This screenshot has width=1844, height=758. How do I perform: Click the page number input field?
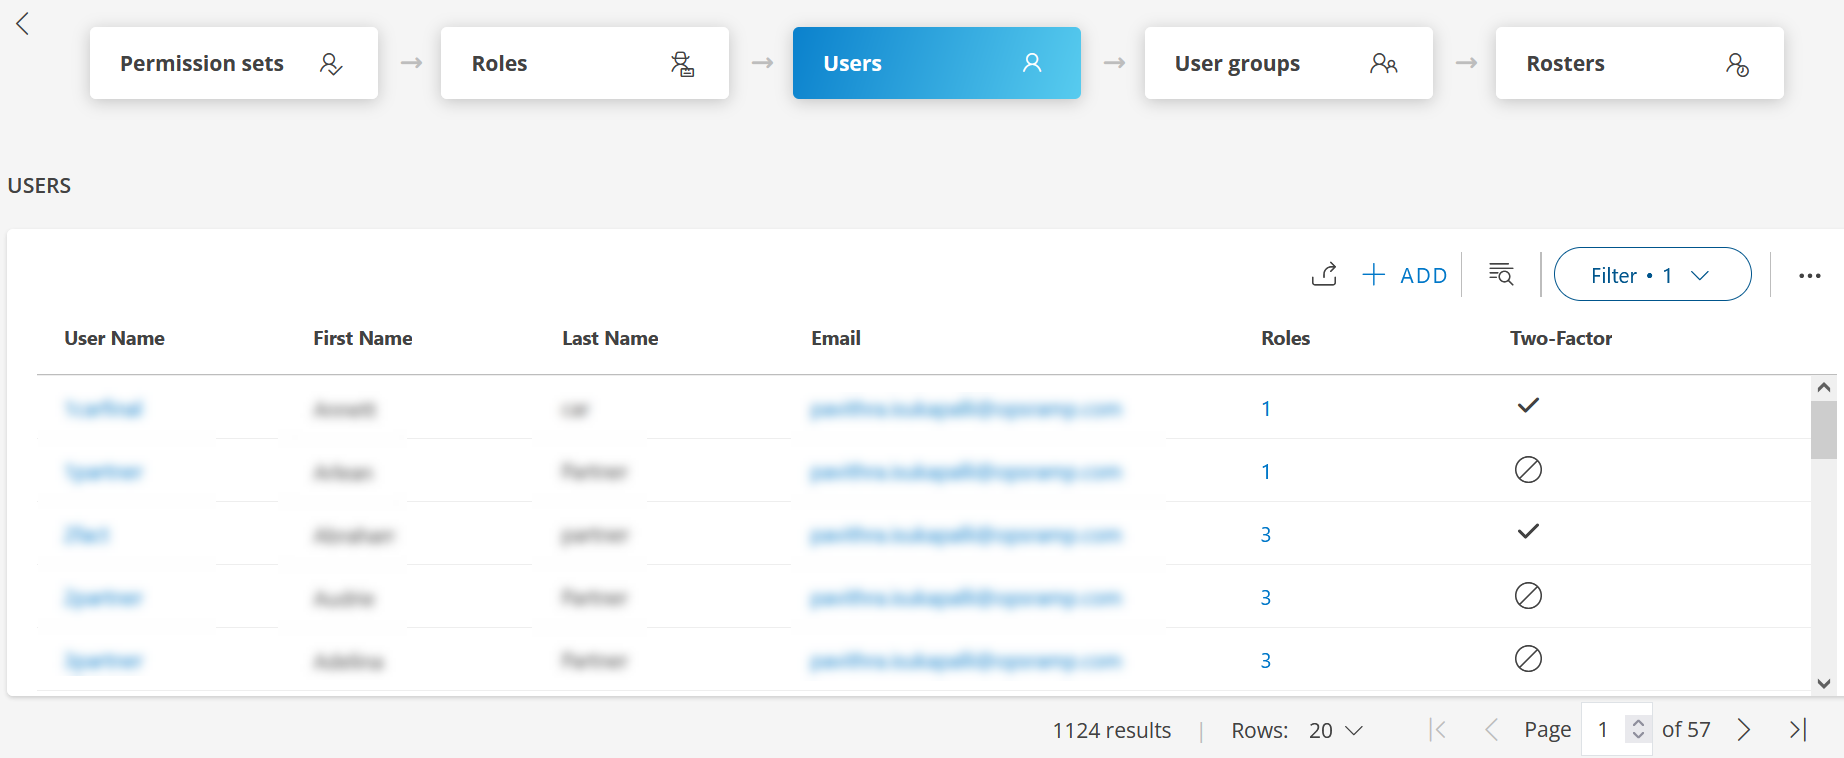click(1604, 730)
